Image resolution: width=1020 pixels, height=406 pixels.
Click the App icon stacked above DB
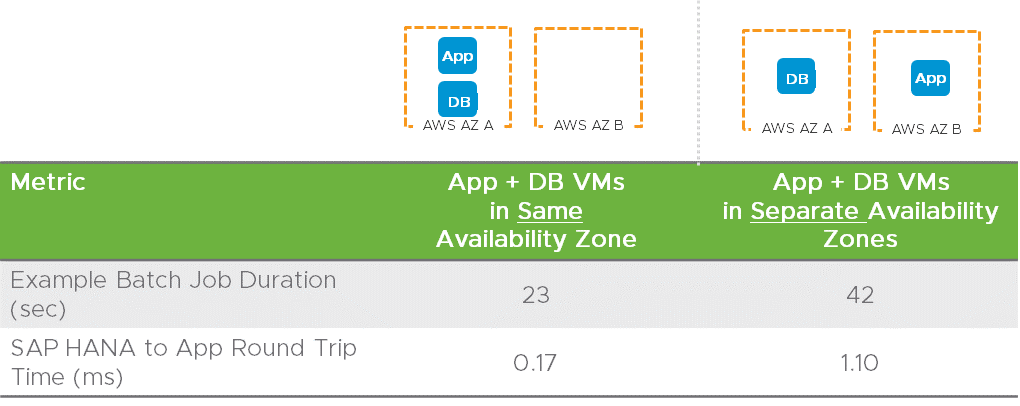point(457,56)
